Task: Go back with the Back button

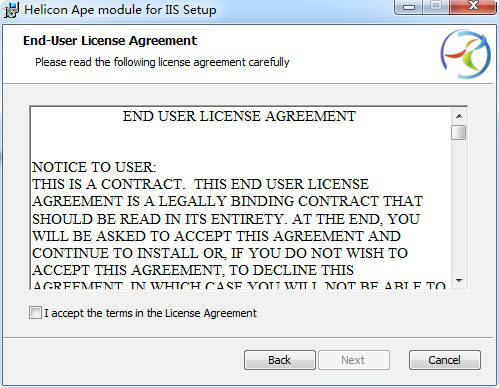Action: [280, 360]
